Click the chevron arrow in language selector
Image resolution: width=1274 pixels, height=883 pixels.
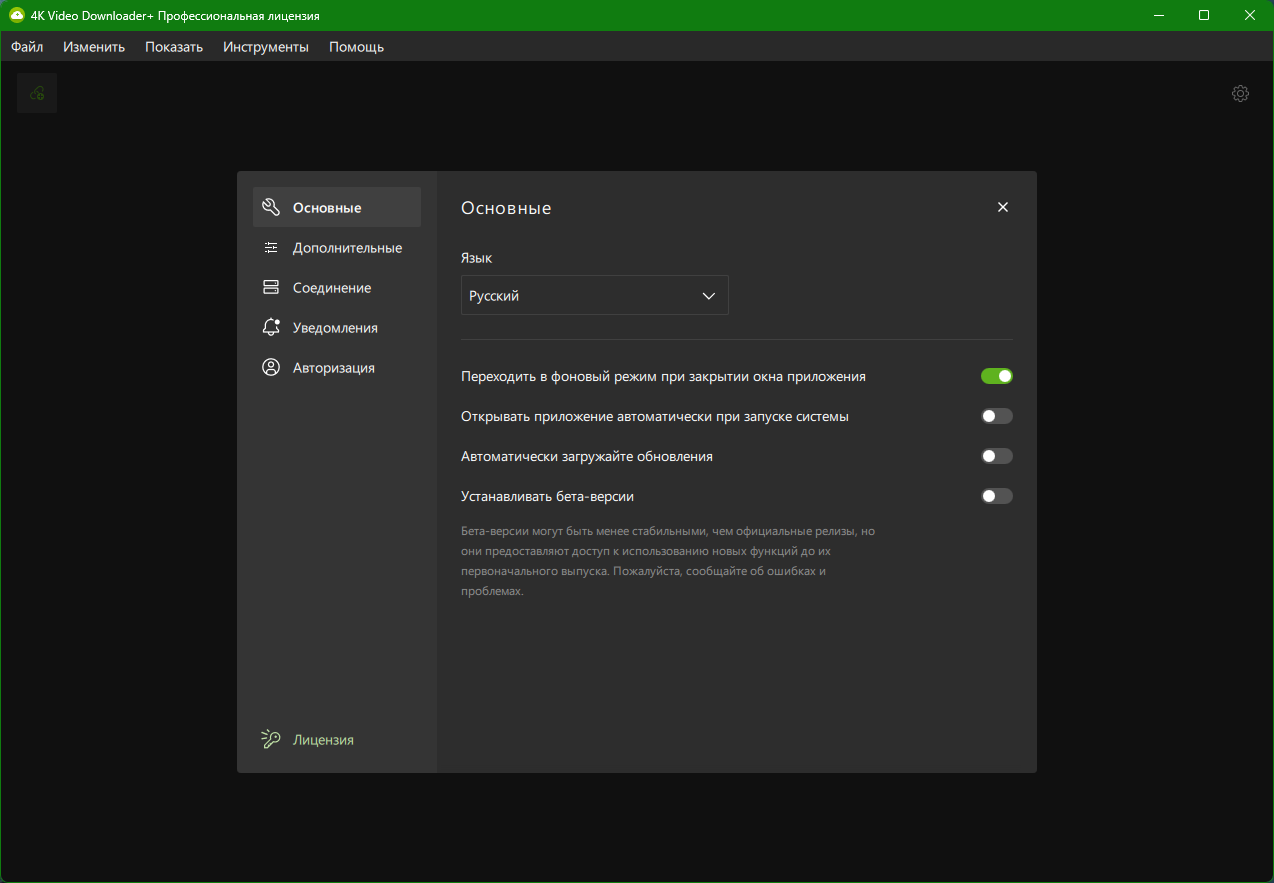coord(709,296)
